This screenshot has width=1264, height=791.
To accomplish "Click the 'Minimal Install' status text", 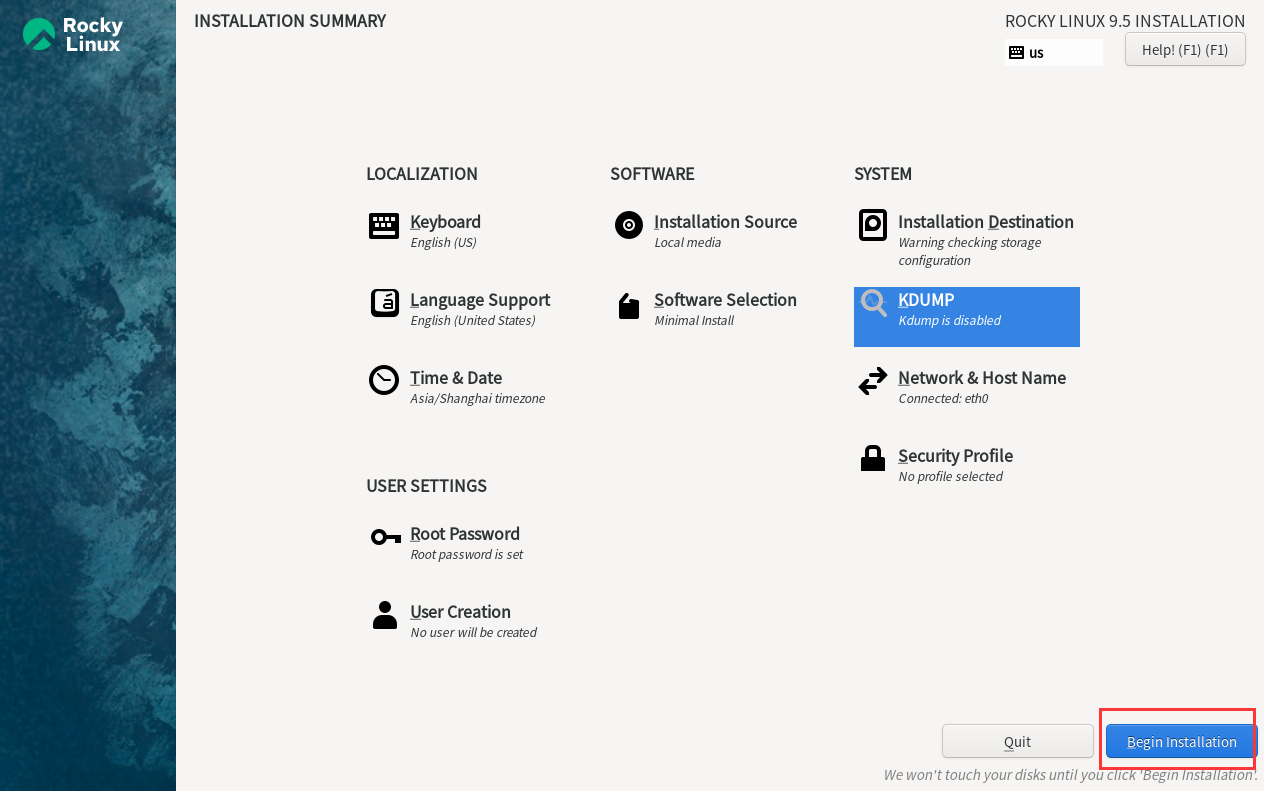I will click(x=694, y=321).
